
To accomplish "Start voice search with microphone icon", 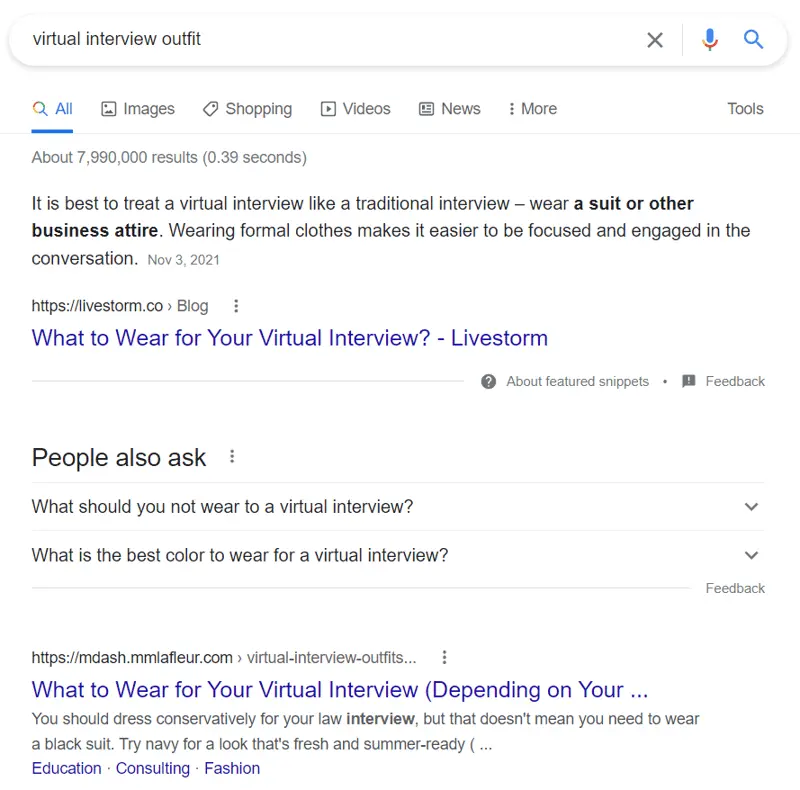I will point(710,40).
